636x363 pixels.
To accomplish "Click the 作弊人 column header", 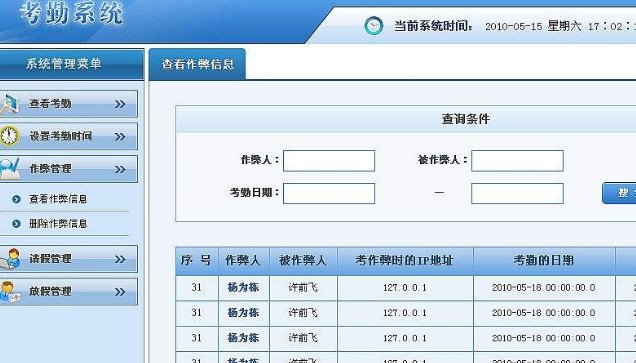I will [x=244, y=261].
